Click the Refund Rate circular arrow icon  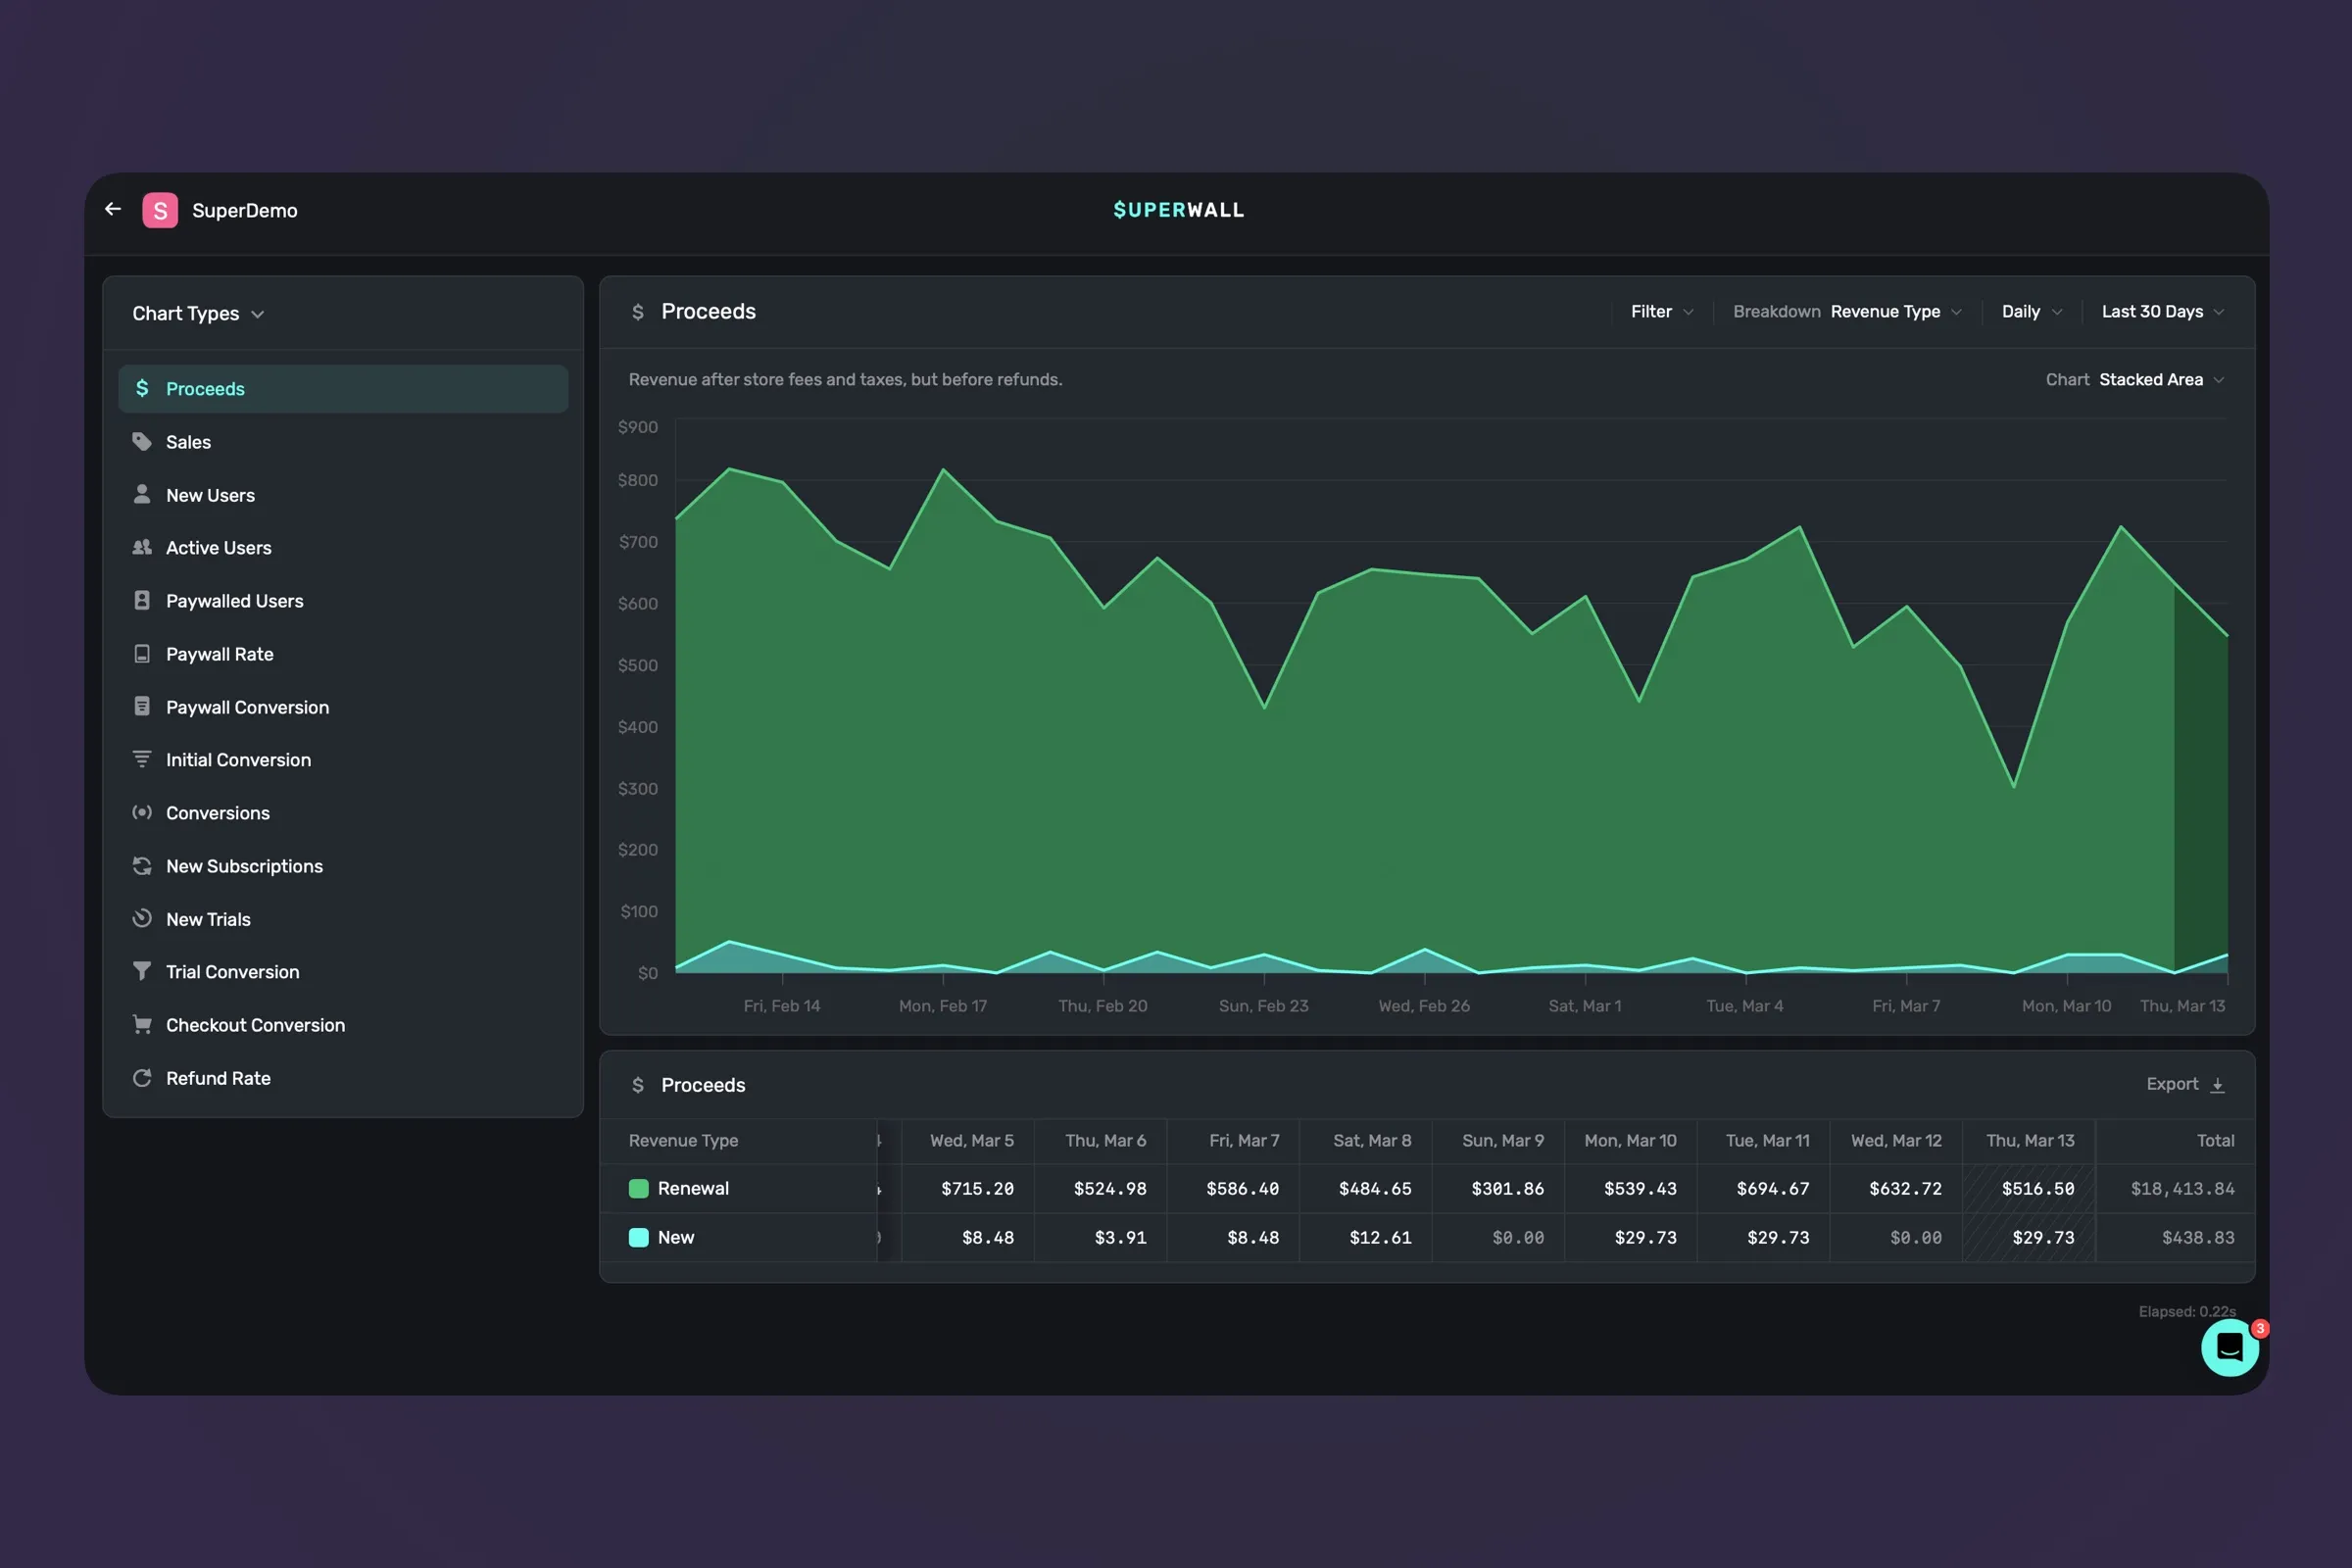tap(142, 1077)
